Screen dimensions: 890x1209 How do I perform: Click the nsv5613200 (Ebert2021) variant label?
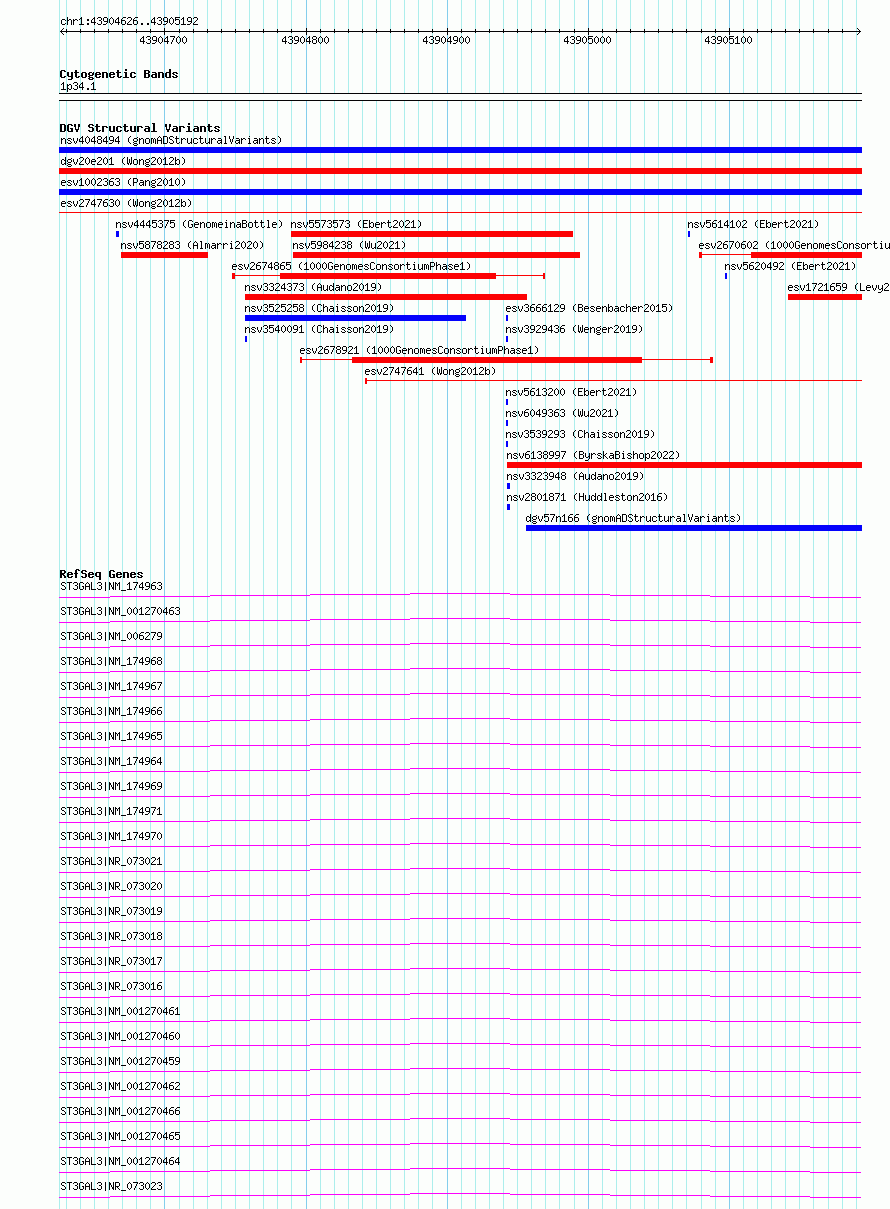point(571,392)
